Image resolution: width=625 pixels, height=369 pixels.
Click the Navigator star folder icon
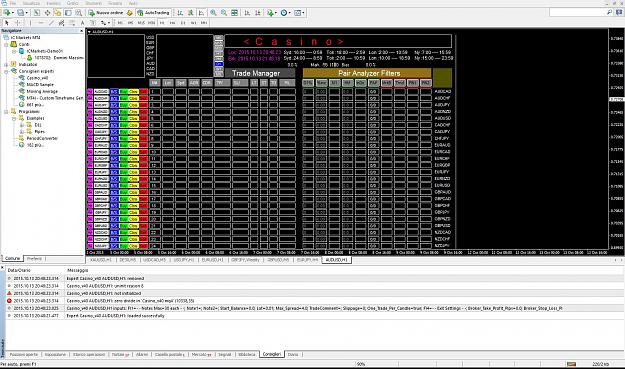pos(58,13)
